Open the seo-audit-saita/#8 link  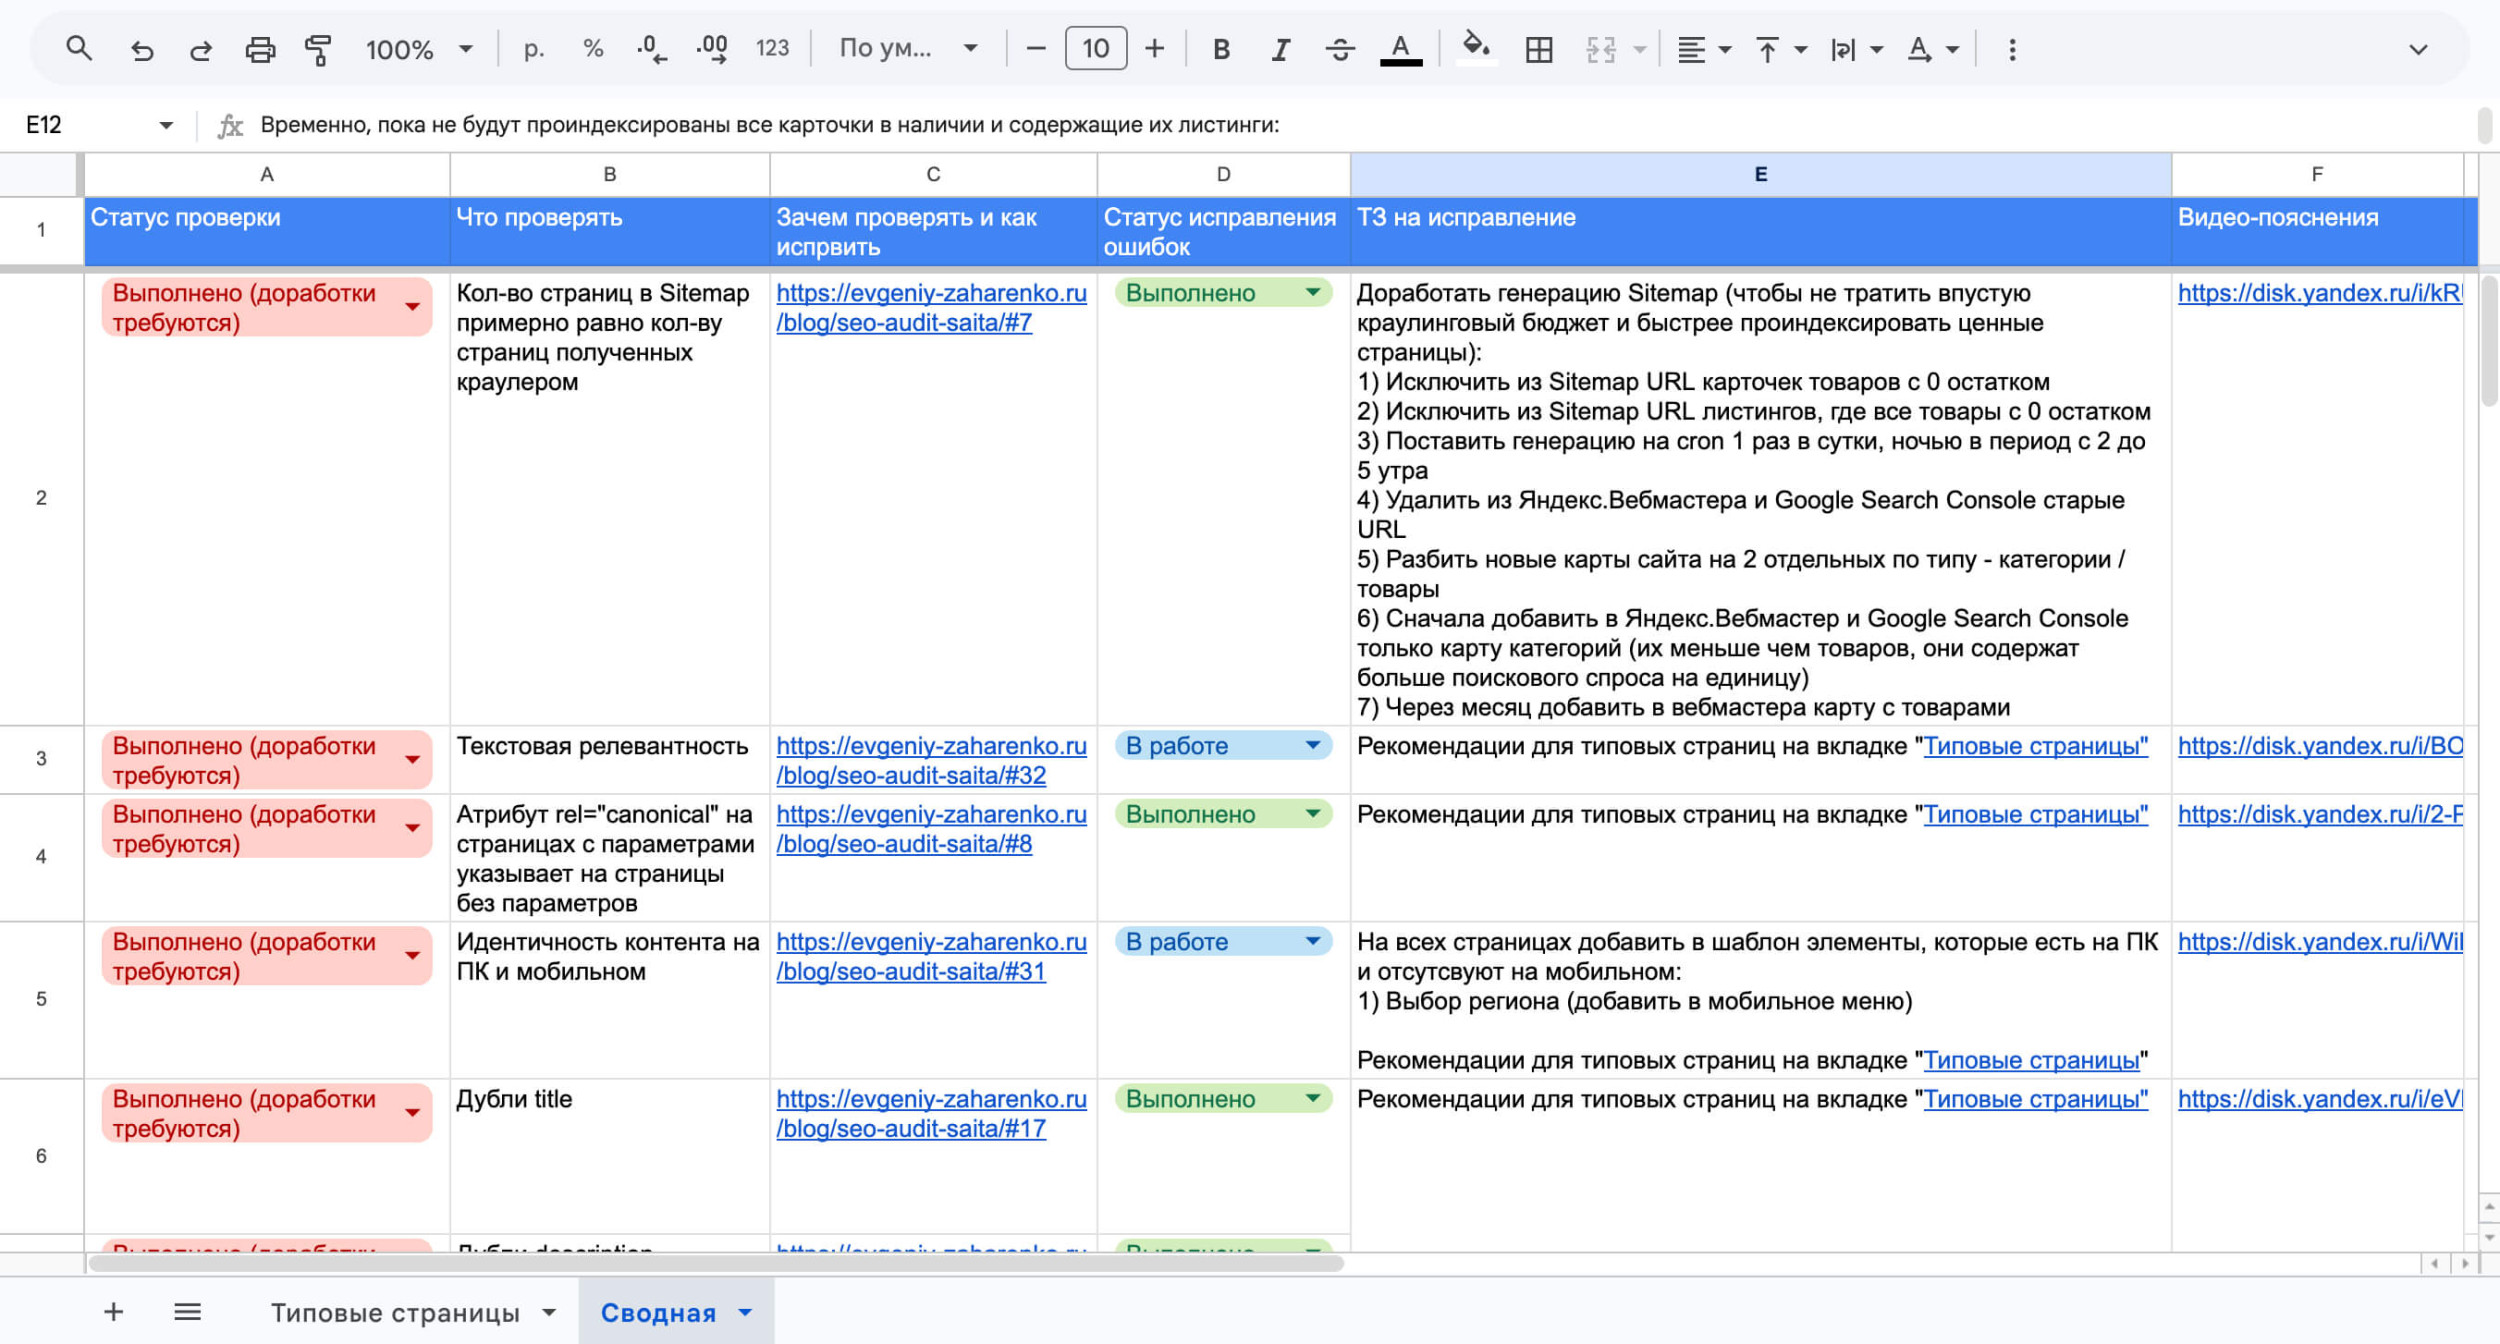click(x=931, y=829)
